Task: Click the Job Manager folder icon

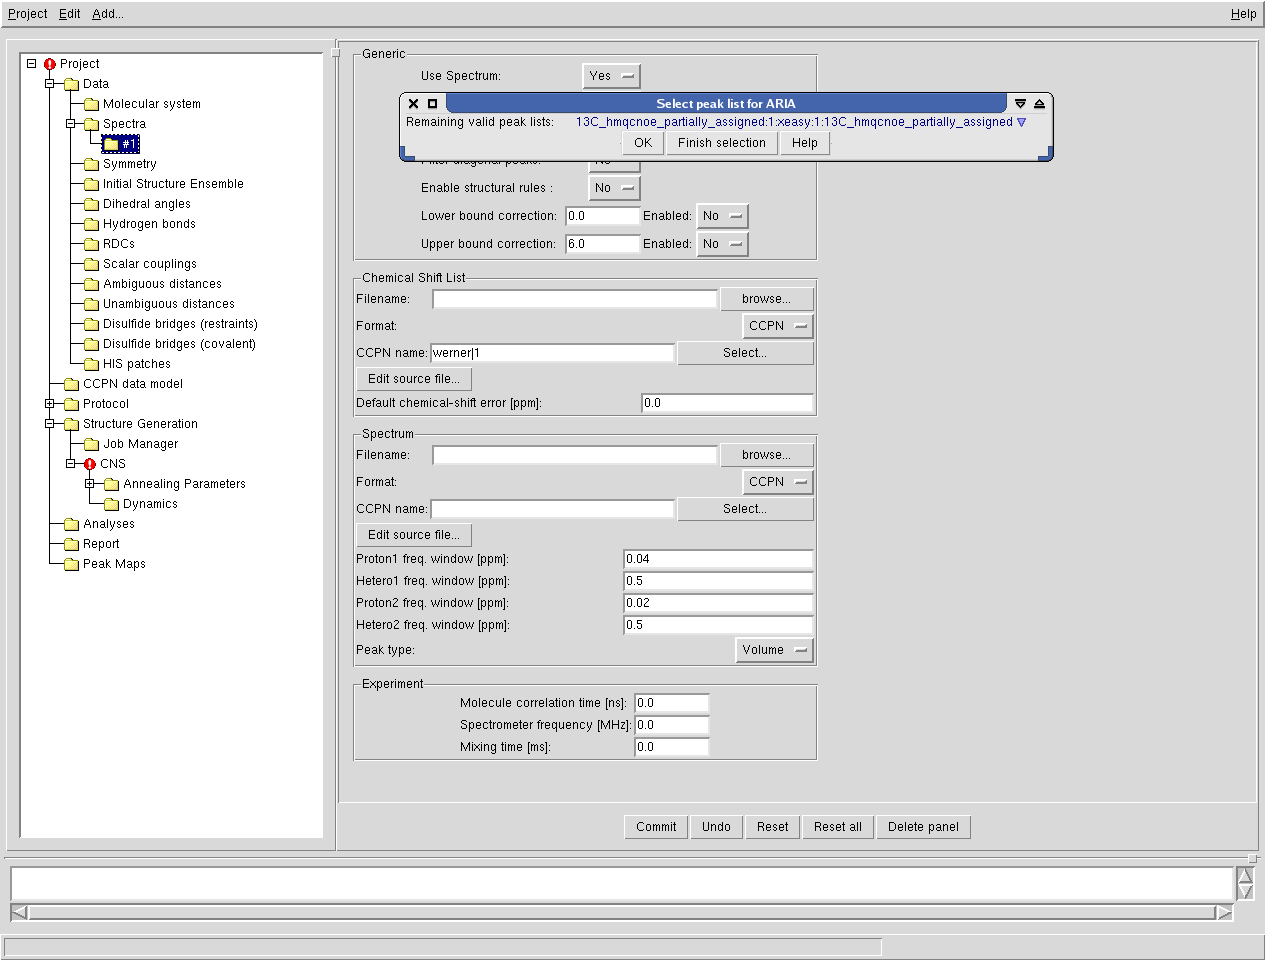Action: [x=91, y=444]
